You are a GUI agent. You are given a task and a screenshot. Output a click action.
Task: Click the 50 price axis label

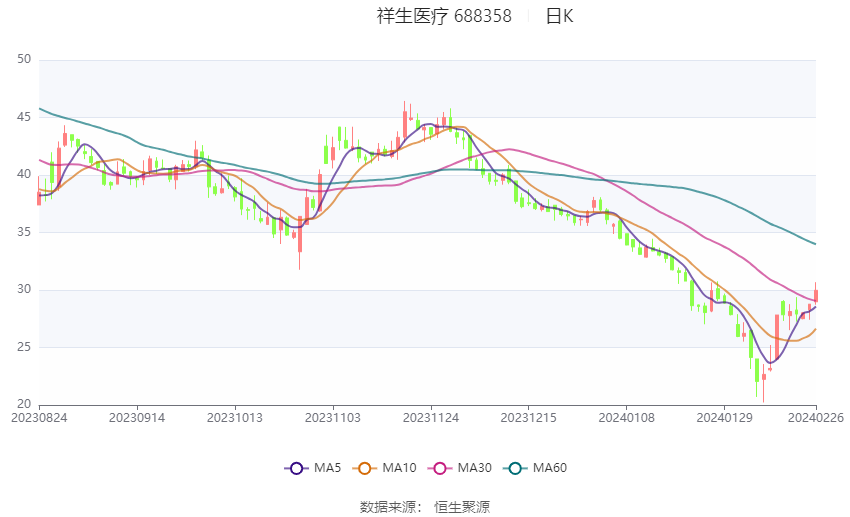pos(24,59)
